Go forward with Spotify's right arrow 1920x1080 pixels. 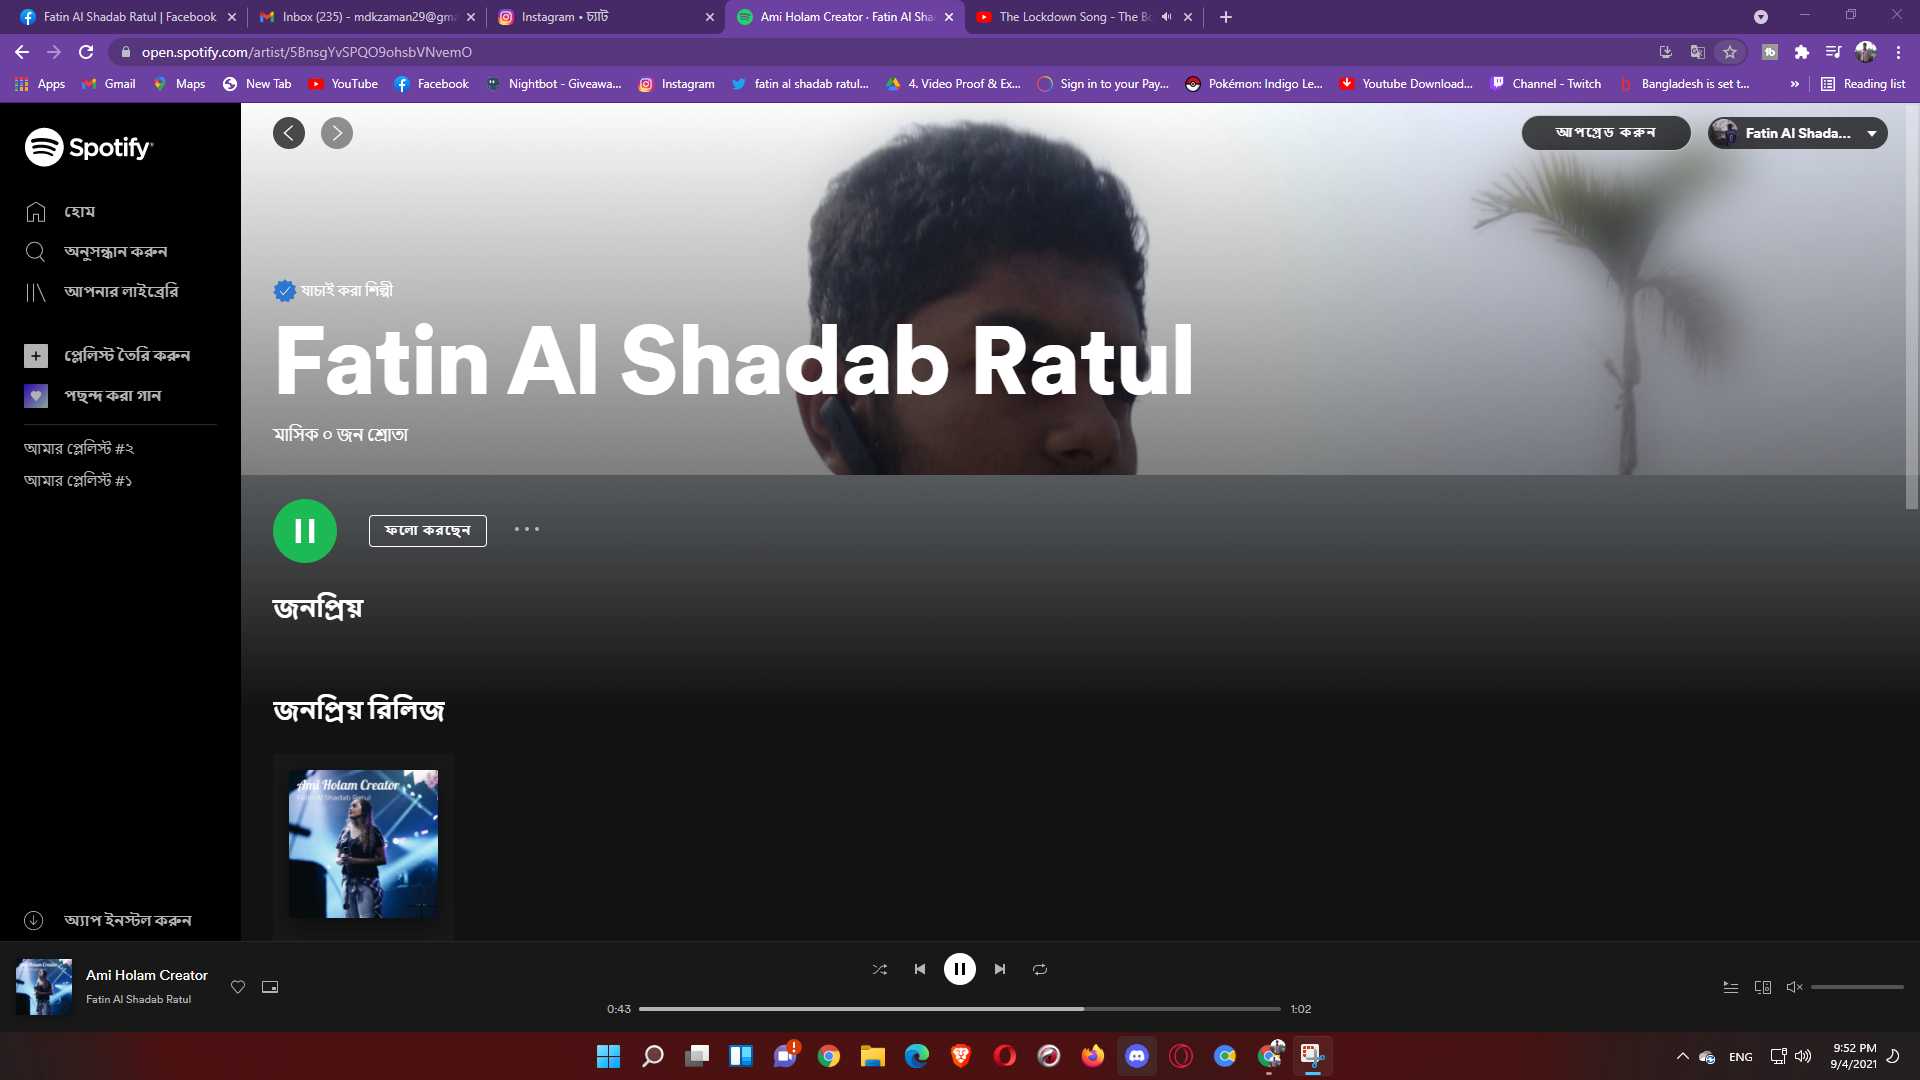pos(337,133)
